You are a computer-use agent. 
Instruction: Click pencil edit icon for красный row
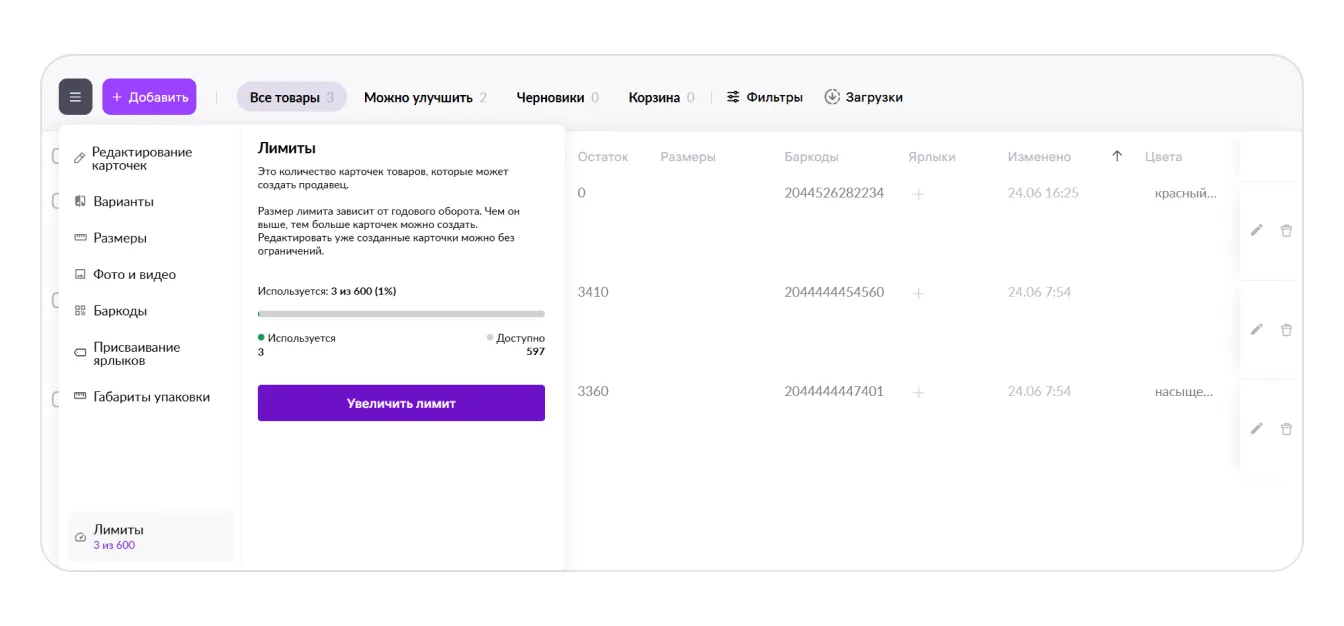pos(1257,230)
